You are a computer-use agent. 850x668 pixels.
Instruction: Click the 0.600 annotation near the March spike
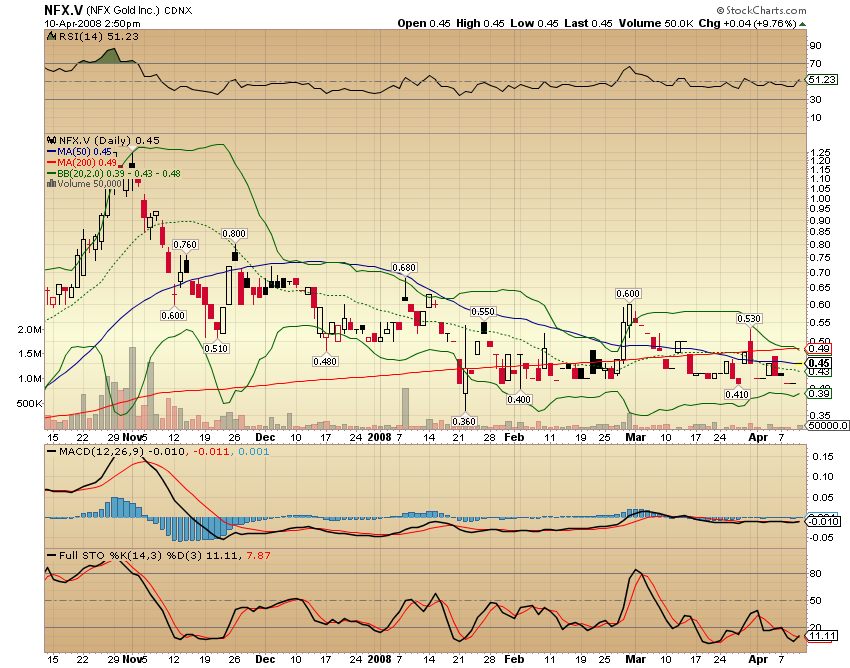(626, 295)
